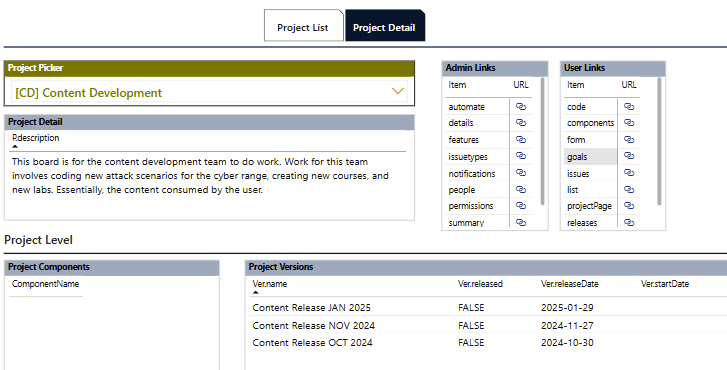Open the list user link icon

(x=629, y=189)
